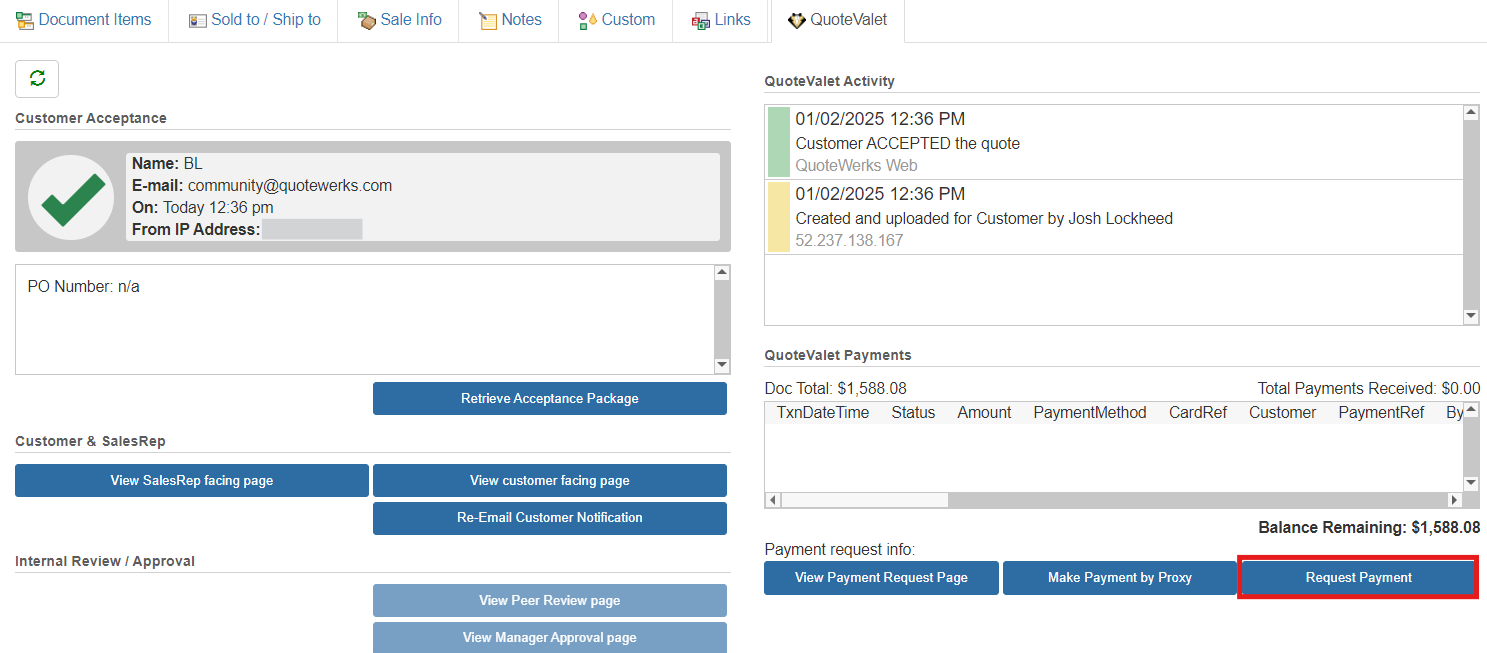Viewport: 1487px width, 653px height.
Task: Select the QuoteValet tab
Action: point(838,20)
